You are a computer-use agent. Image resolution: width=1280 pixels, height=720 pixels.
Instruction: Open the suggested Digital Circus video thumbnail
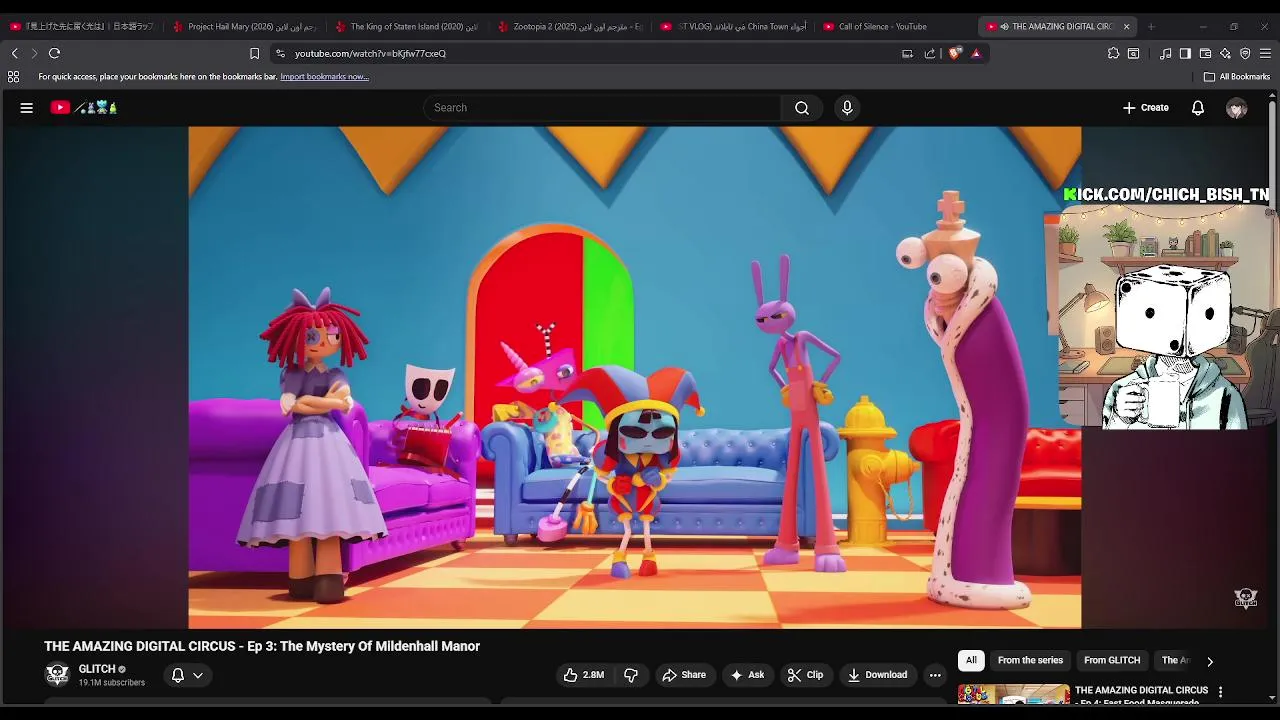point(1014,694)
